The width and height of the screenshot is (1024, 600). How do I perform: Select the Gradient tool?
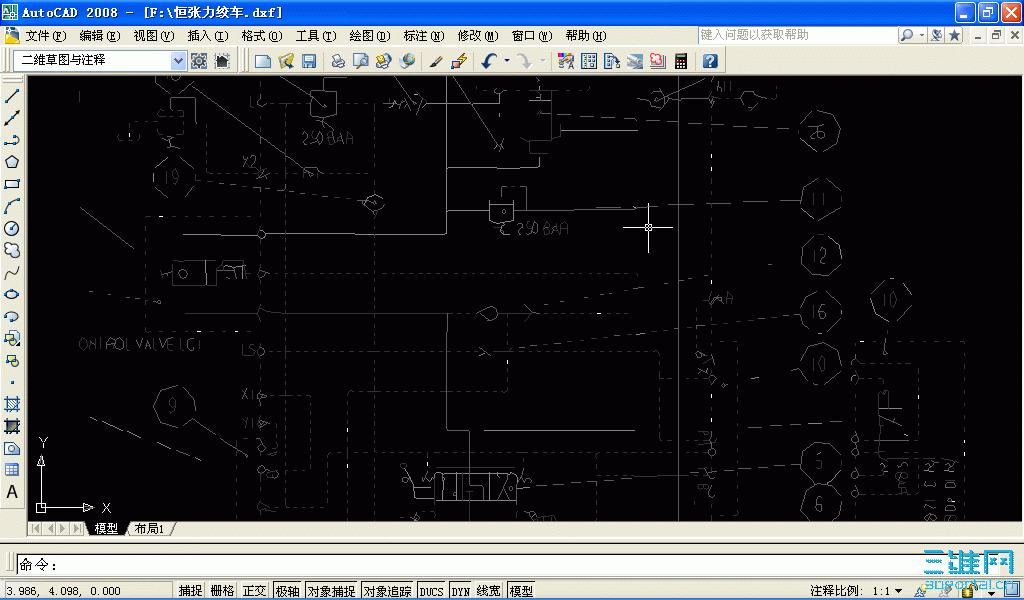click(12, 426)
